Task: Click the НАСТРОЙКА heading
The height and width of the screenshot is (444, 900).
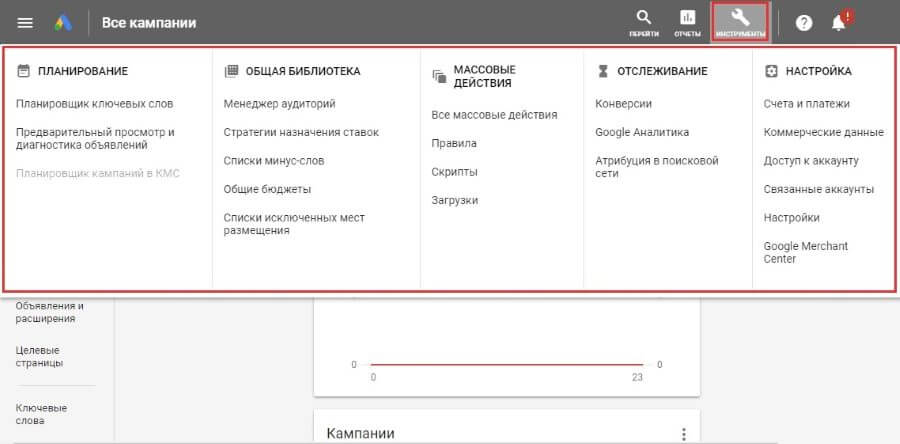Action: click(x=818, y=71)
